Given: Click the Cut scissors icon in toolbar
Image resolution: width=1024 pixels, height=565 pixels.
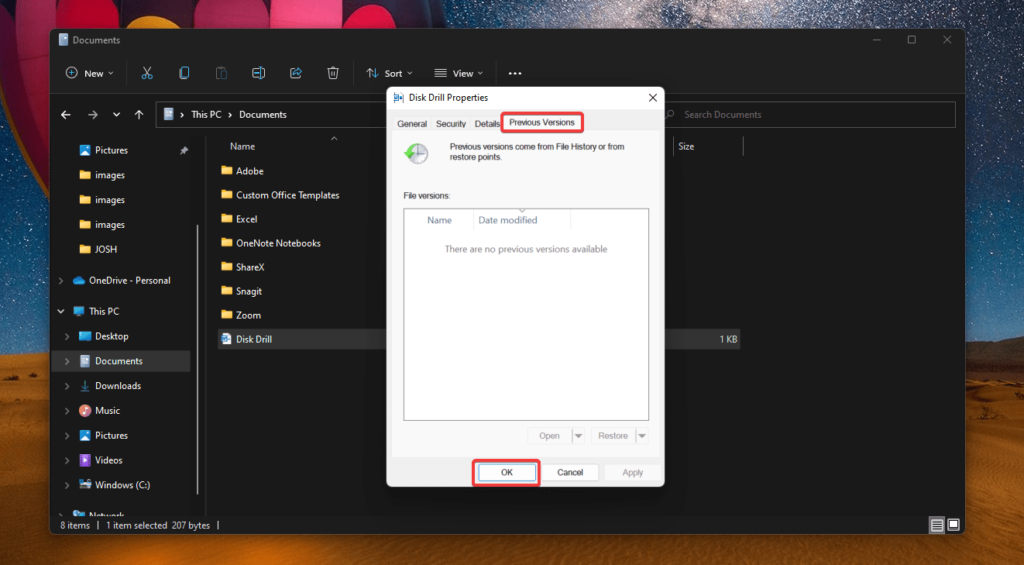Looking at the screenshot, I should tap(147, 73).
